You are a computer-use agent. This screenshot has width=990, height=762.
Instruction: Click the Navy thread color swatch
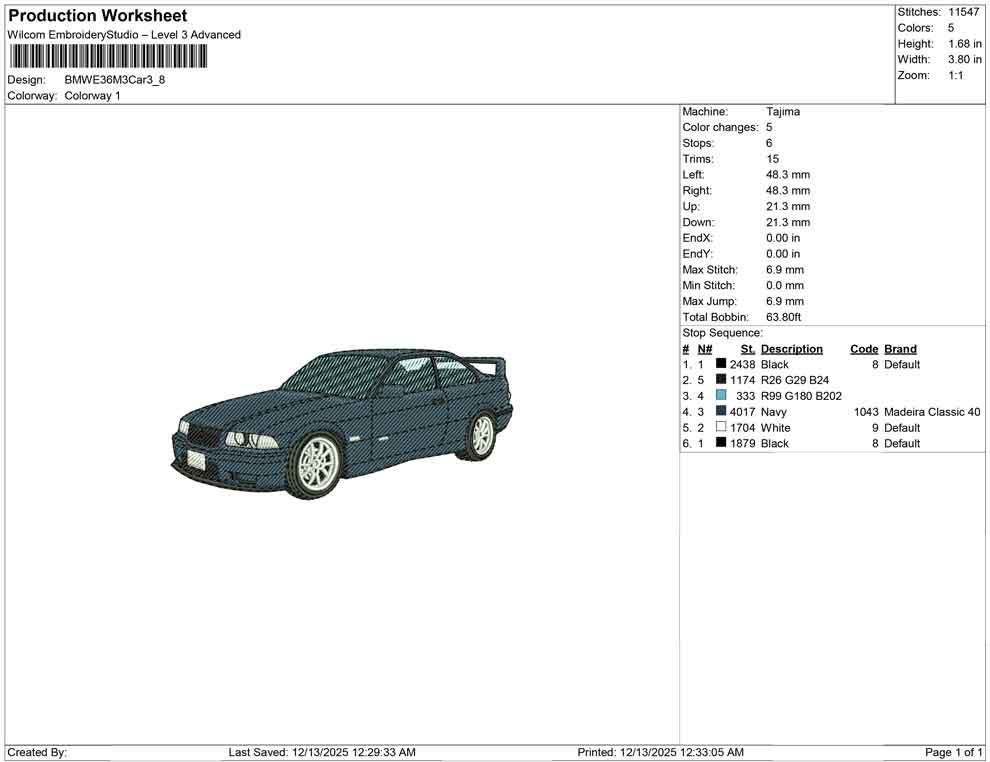point(721,411)
